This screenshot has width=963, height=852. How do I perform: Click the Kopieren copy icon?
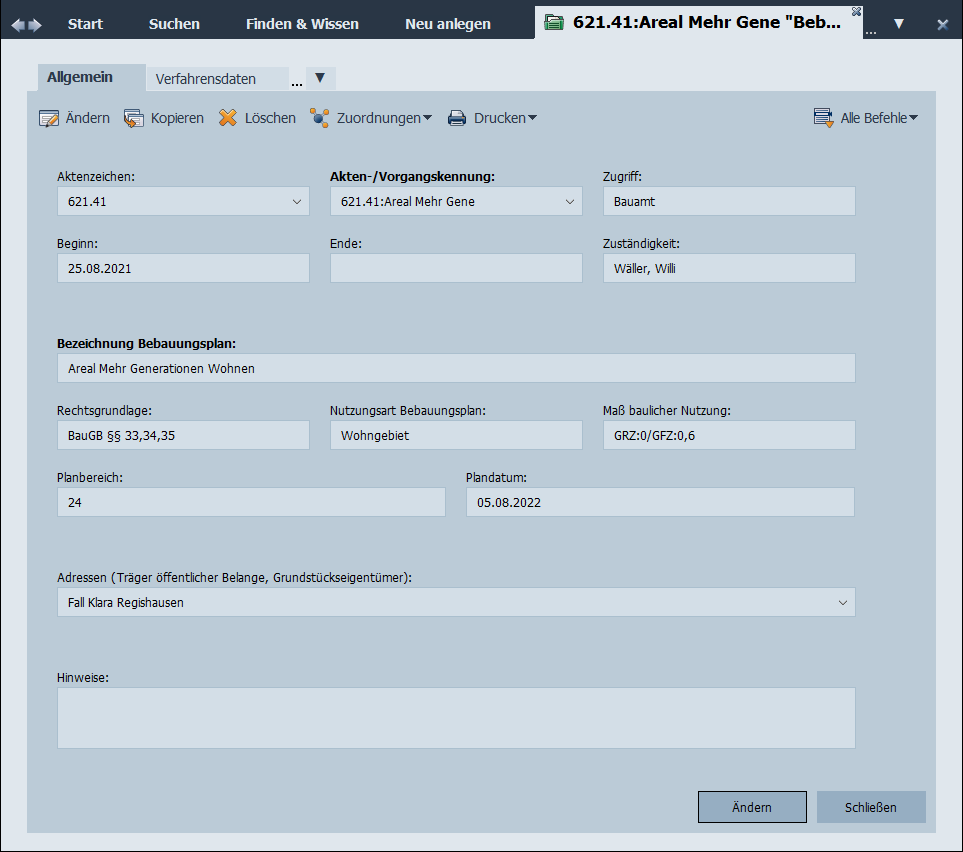click(x=134, y=118)
